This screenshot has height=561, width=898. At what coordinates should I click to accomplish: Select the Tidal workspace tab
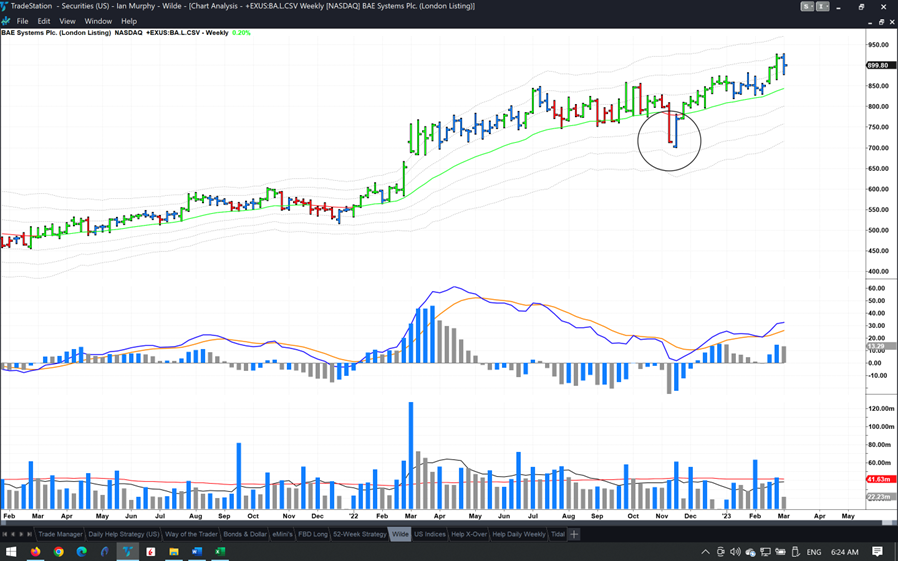(557, 534)
